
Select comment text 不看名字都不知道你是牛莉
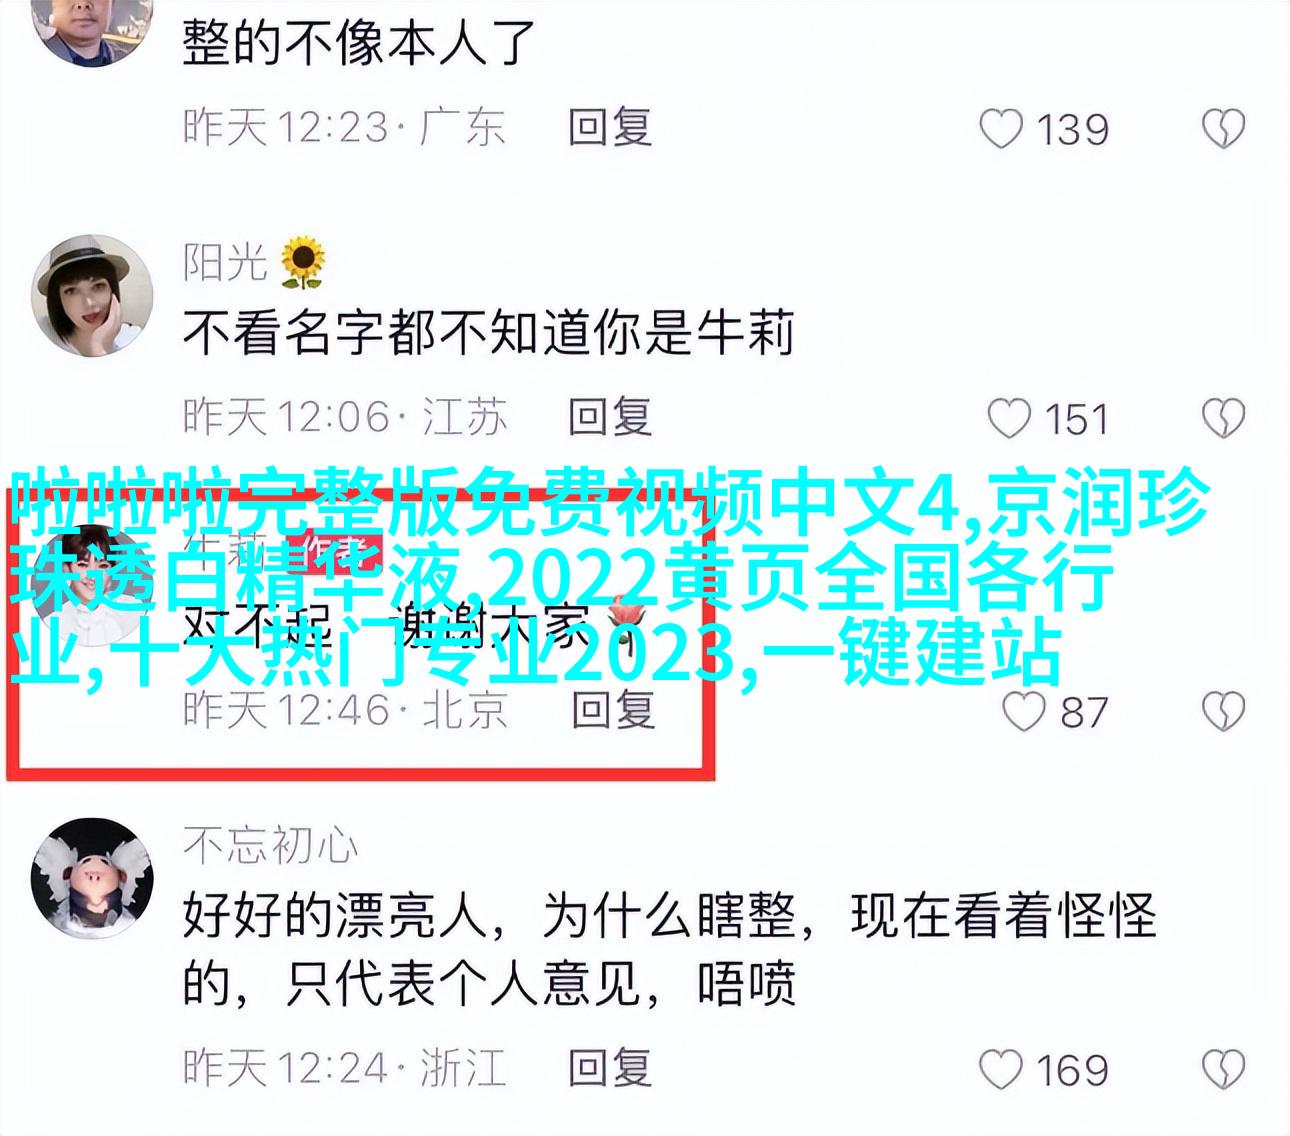pyautogui.click(x=489, y=333)
